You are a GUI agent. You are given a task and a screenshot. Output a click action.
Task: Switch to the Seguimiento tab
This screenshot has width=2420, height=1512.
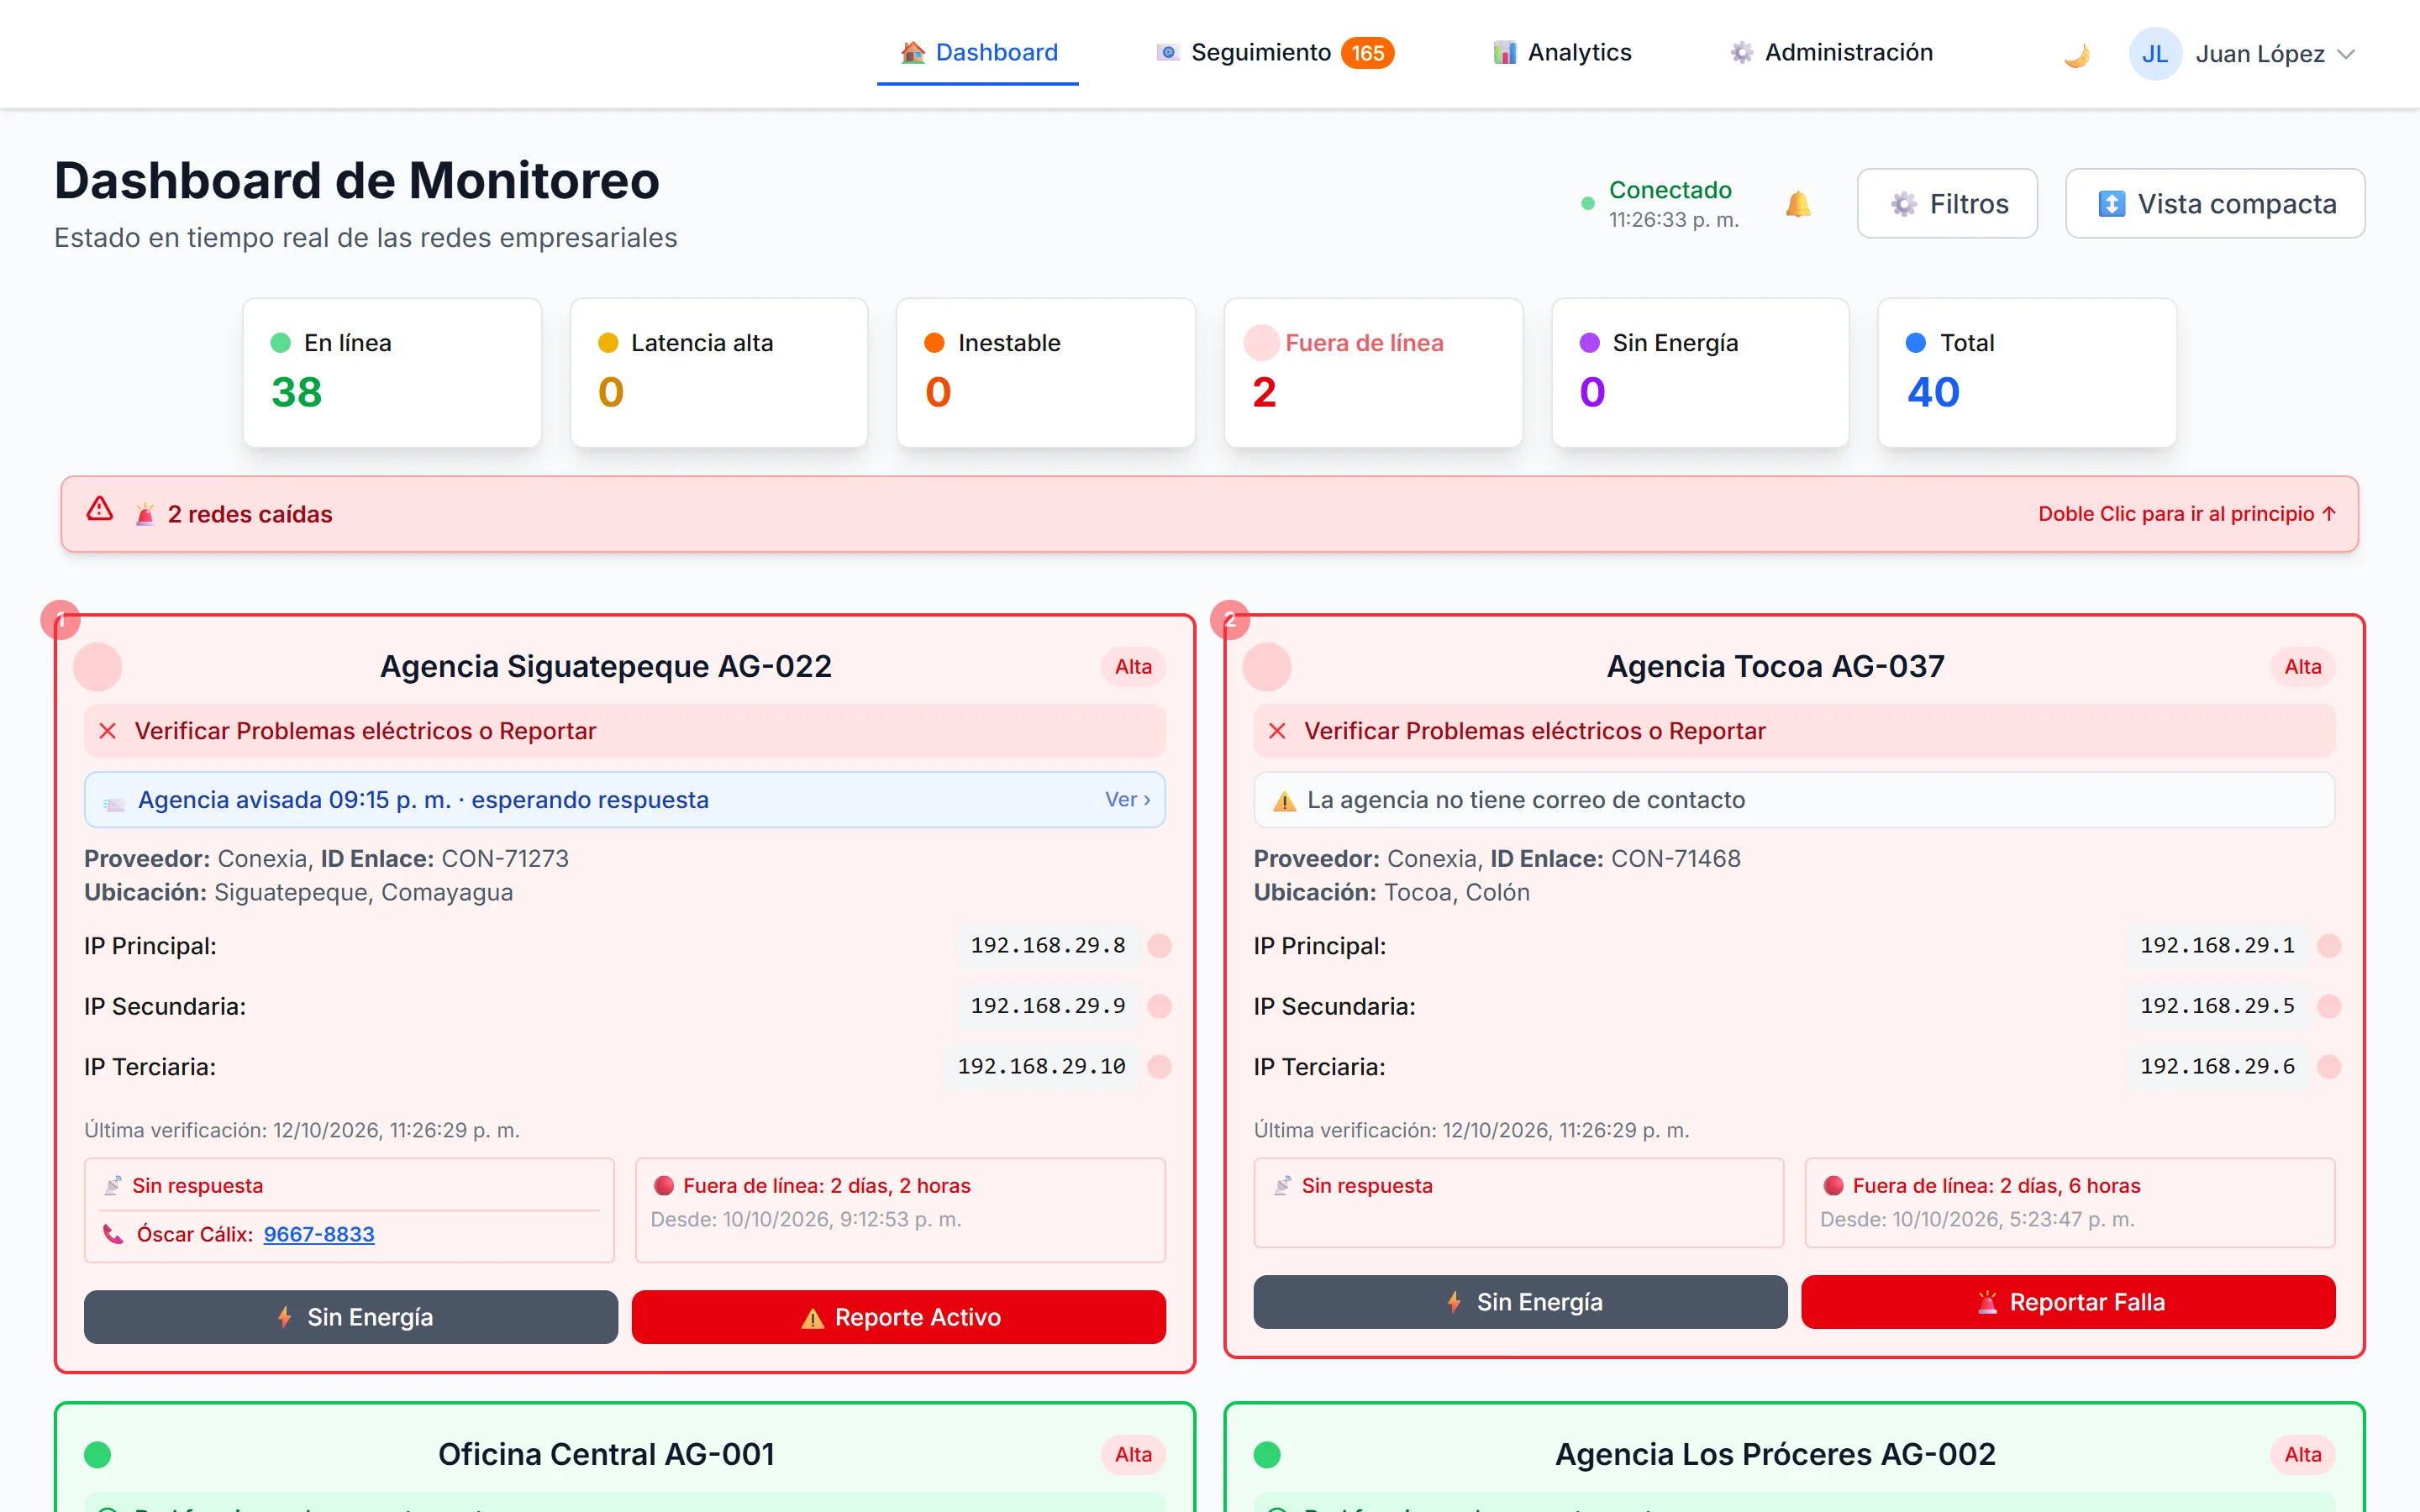1273,52
